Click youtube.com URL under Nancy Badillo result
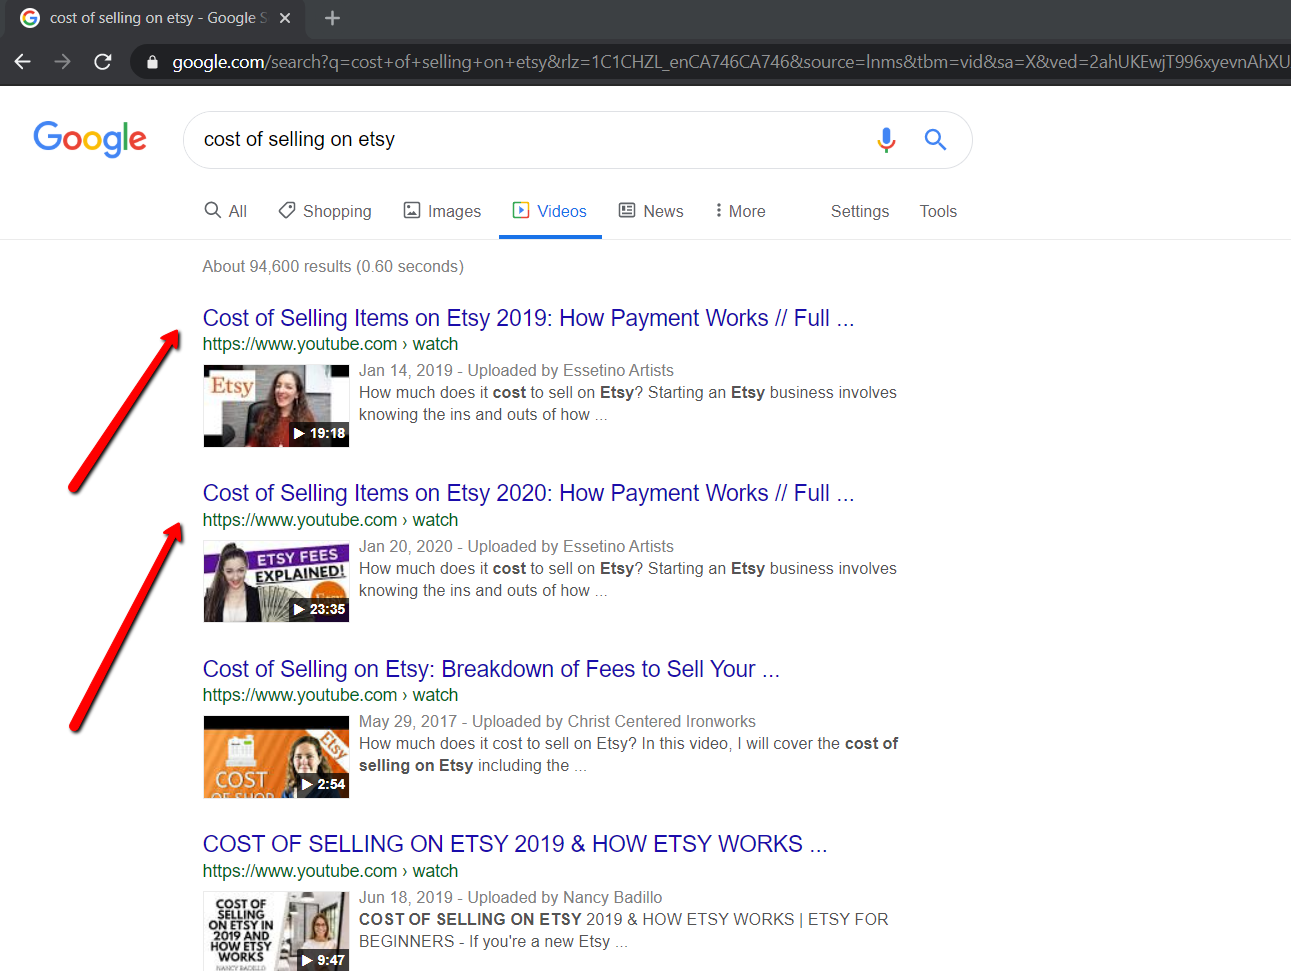This screenshot has height=971, width=1291. [330, 871]
